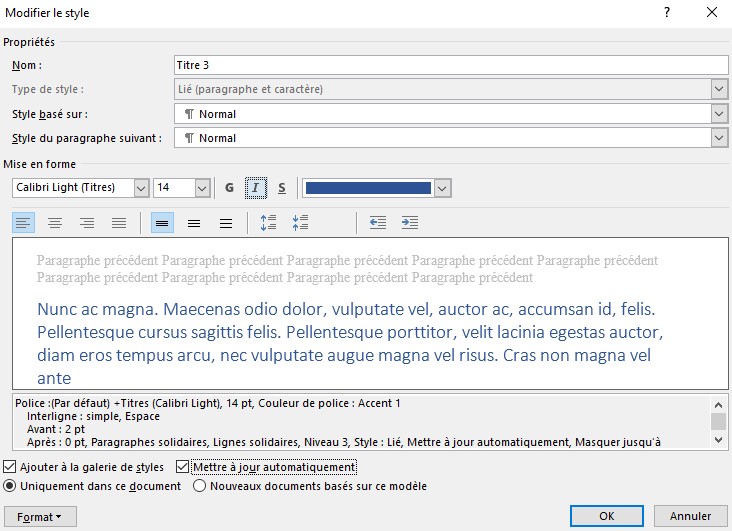Select Nouveaux documents basés sur ce modèle
The height and width of the screenshot is (531, 732).
tap(199, 486)
